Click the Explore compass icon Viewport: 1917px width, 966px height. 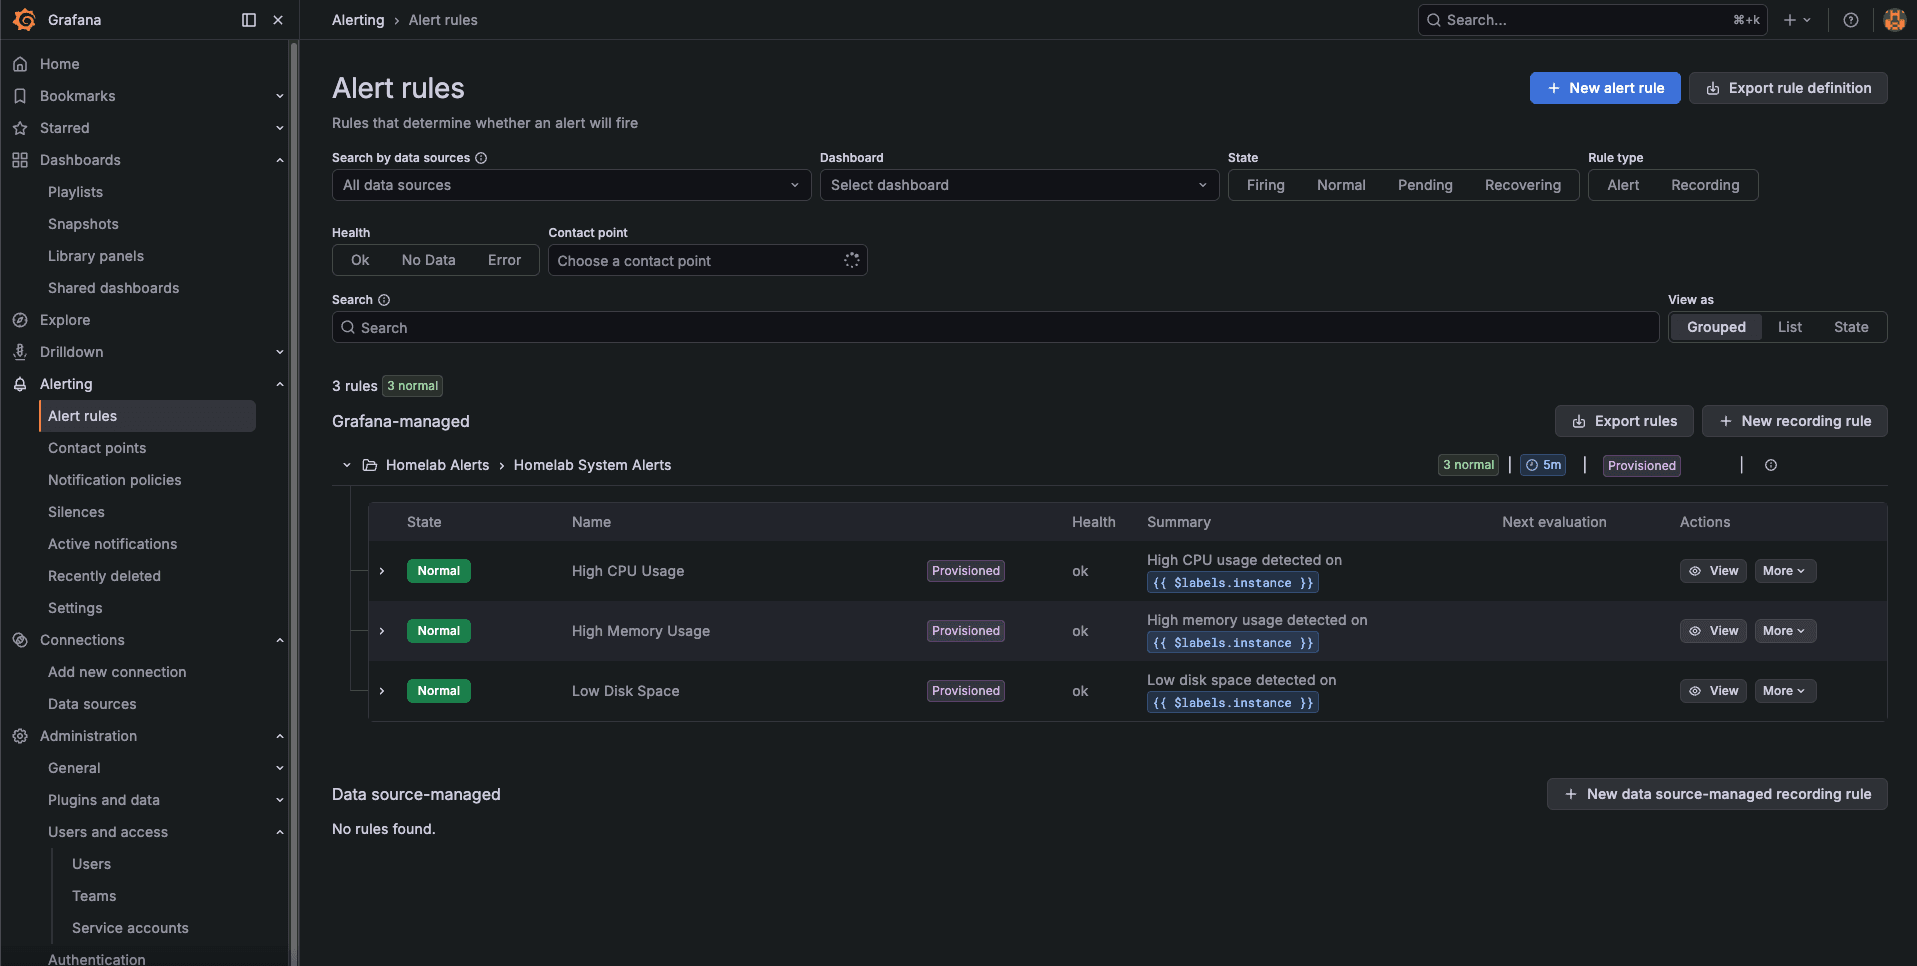click(x=20, y=320)
